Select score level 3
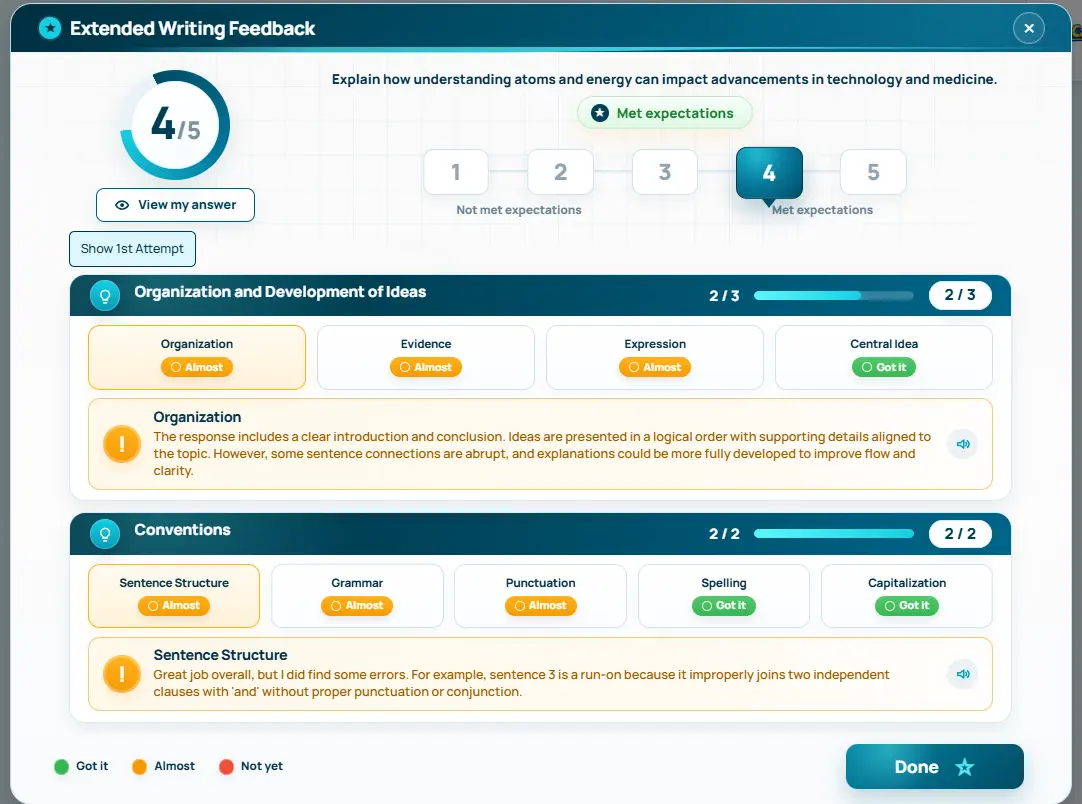Image resolution: width=1082 pixels, height=804 pixels. click(665, 172)
